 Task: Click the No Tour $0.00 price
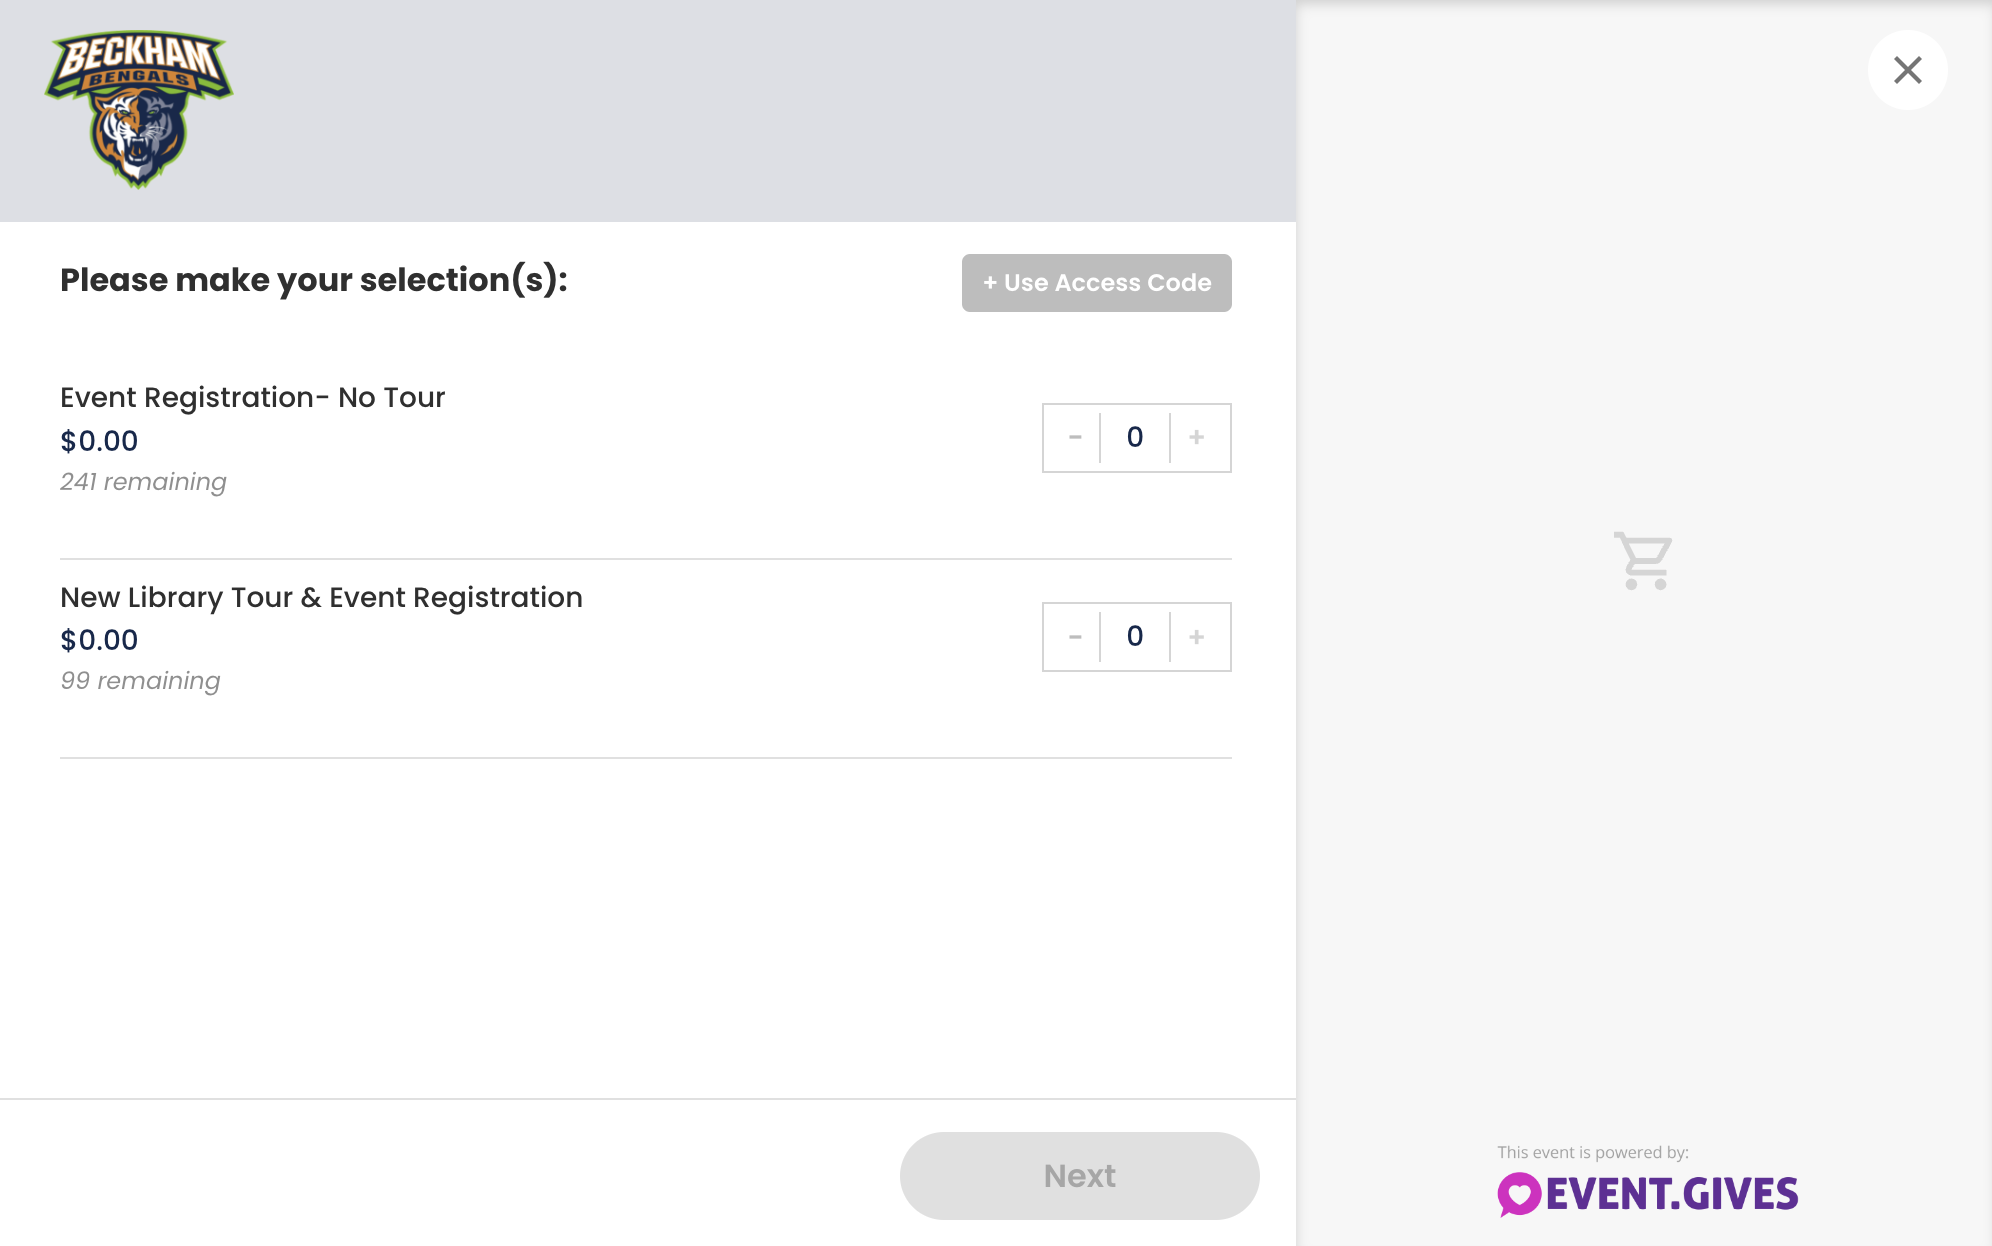point(99,441)
